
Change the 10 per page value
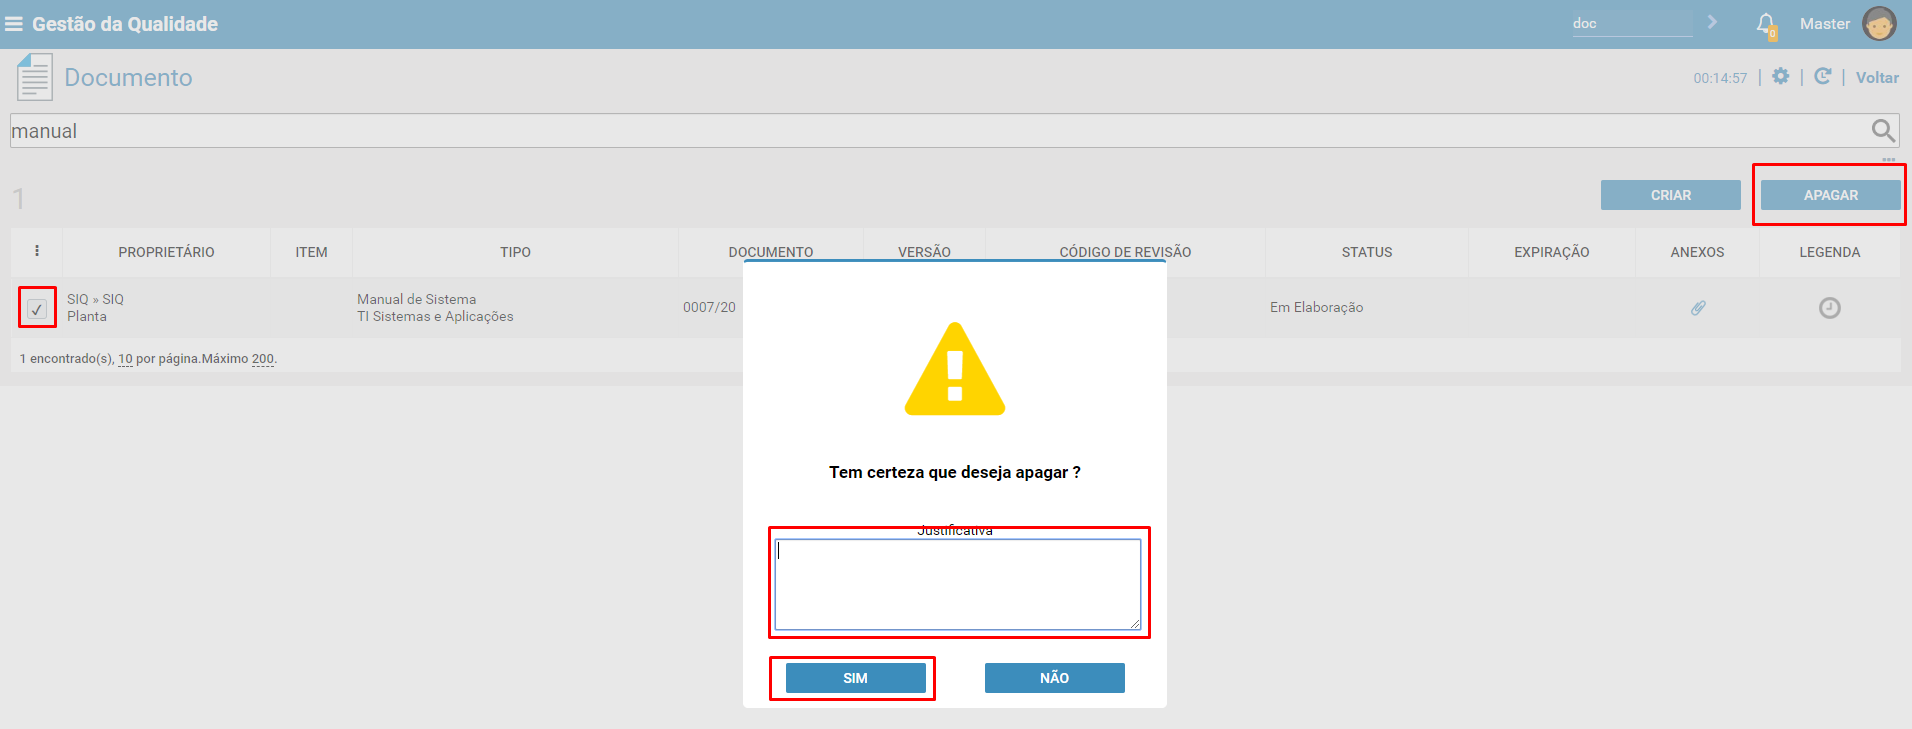point(125,359)
